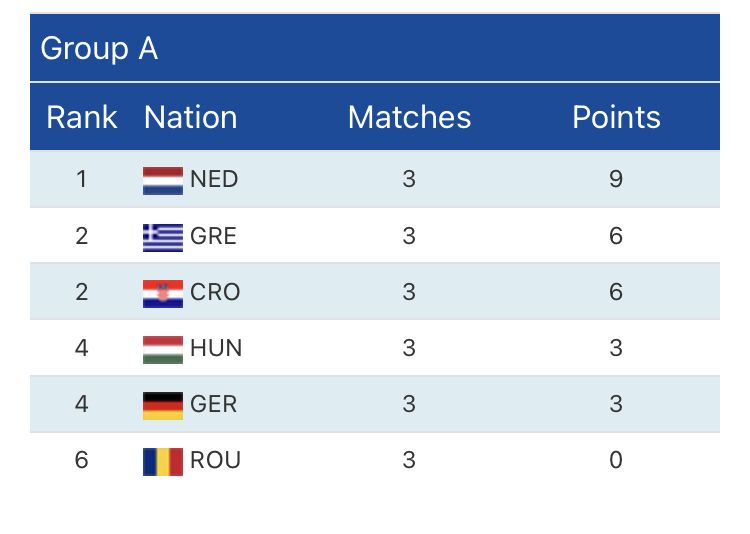Open the ROU nation link
750x534 pixels.
pyautogui.click(x=215, y=460)
